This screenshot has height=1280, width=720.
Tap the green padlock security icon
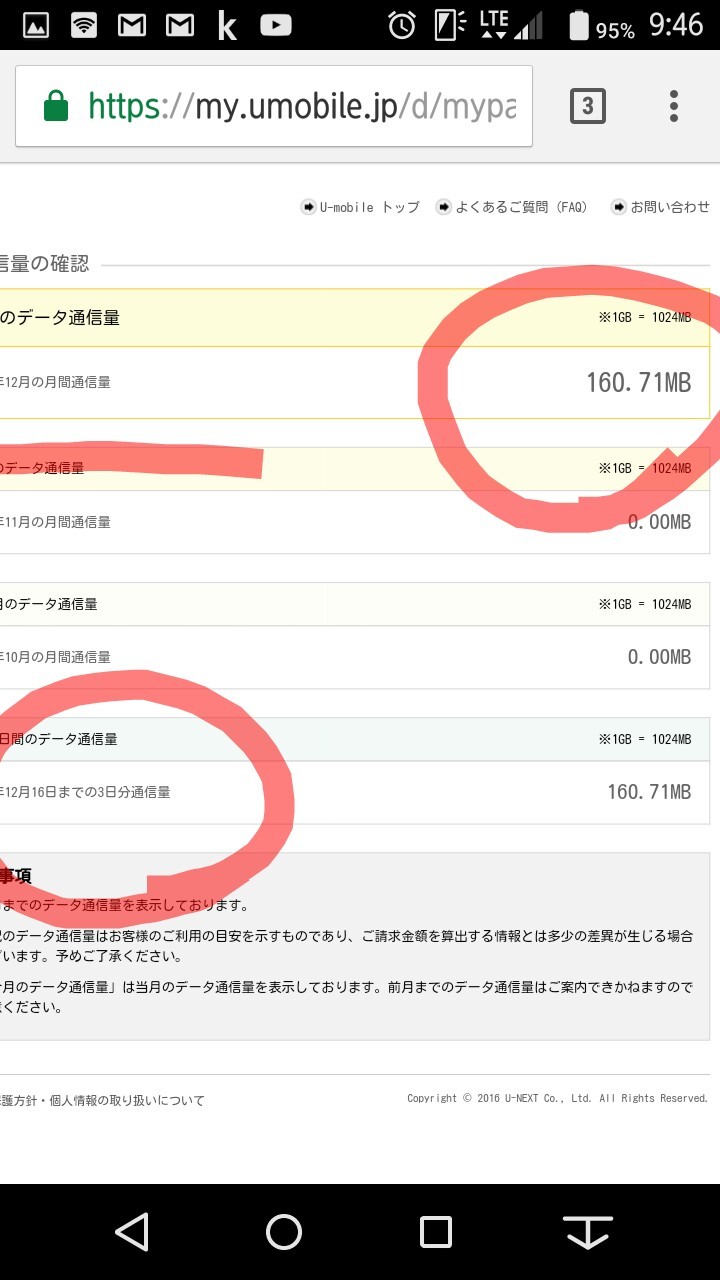coord(56,106)
